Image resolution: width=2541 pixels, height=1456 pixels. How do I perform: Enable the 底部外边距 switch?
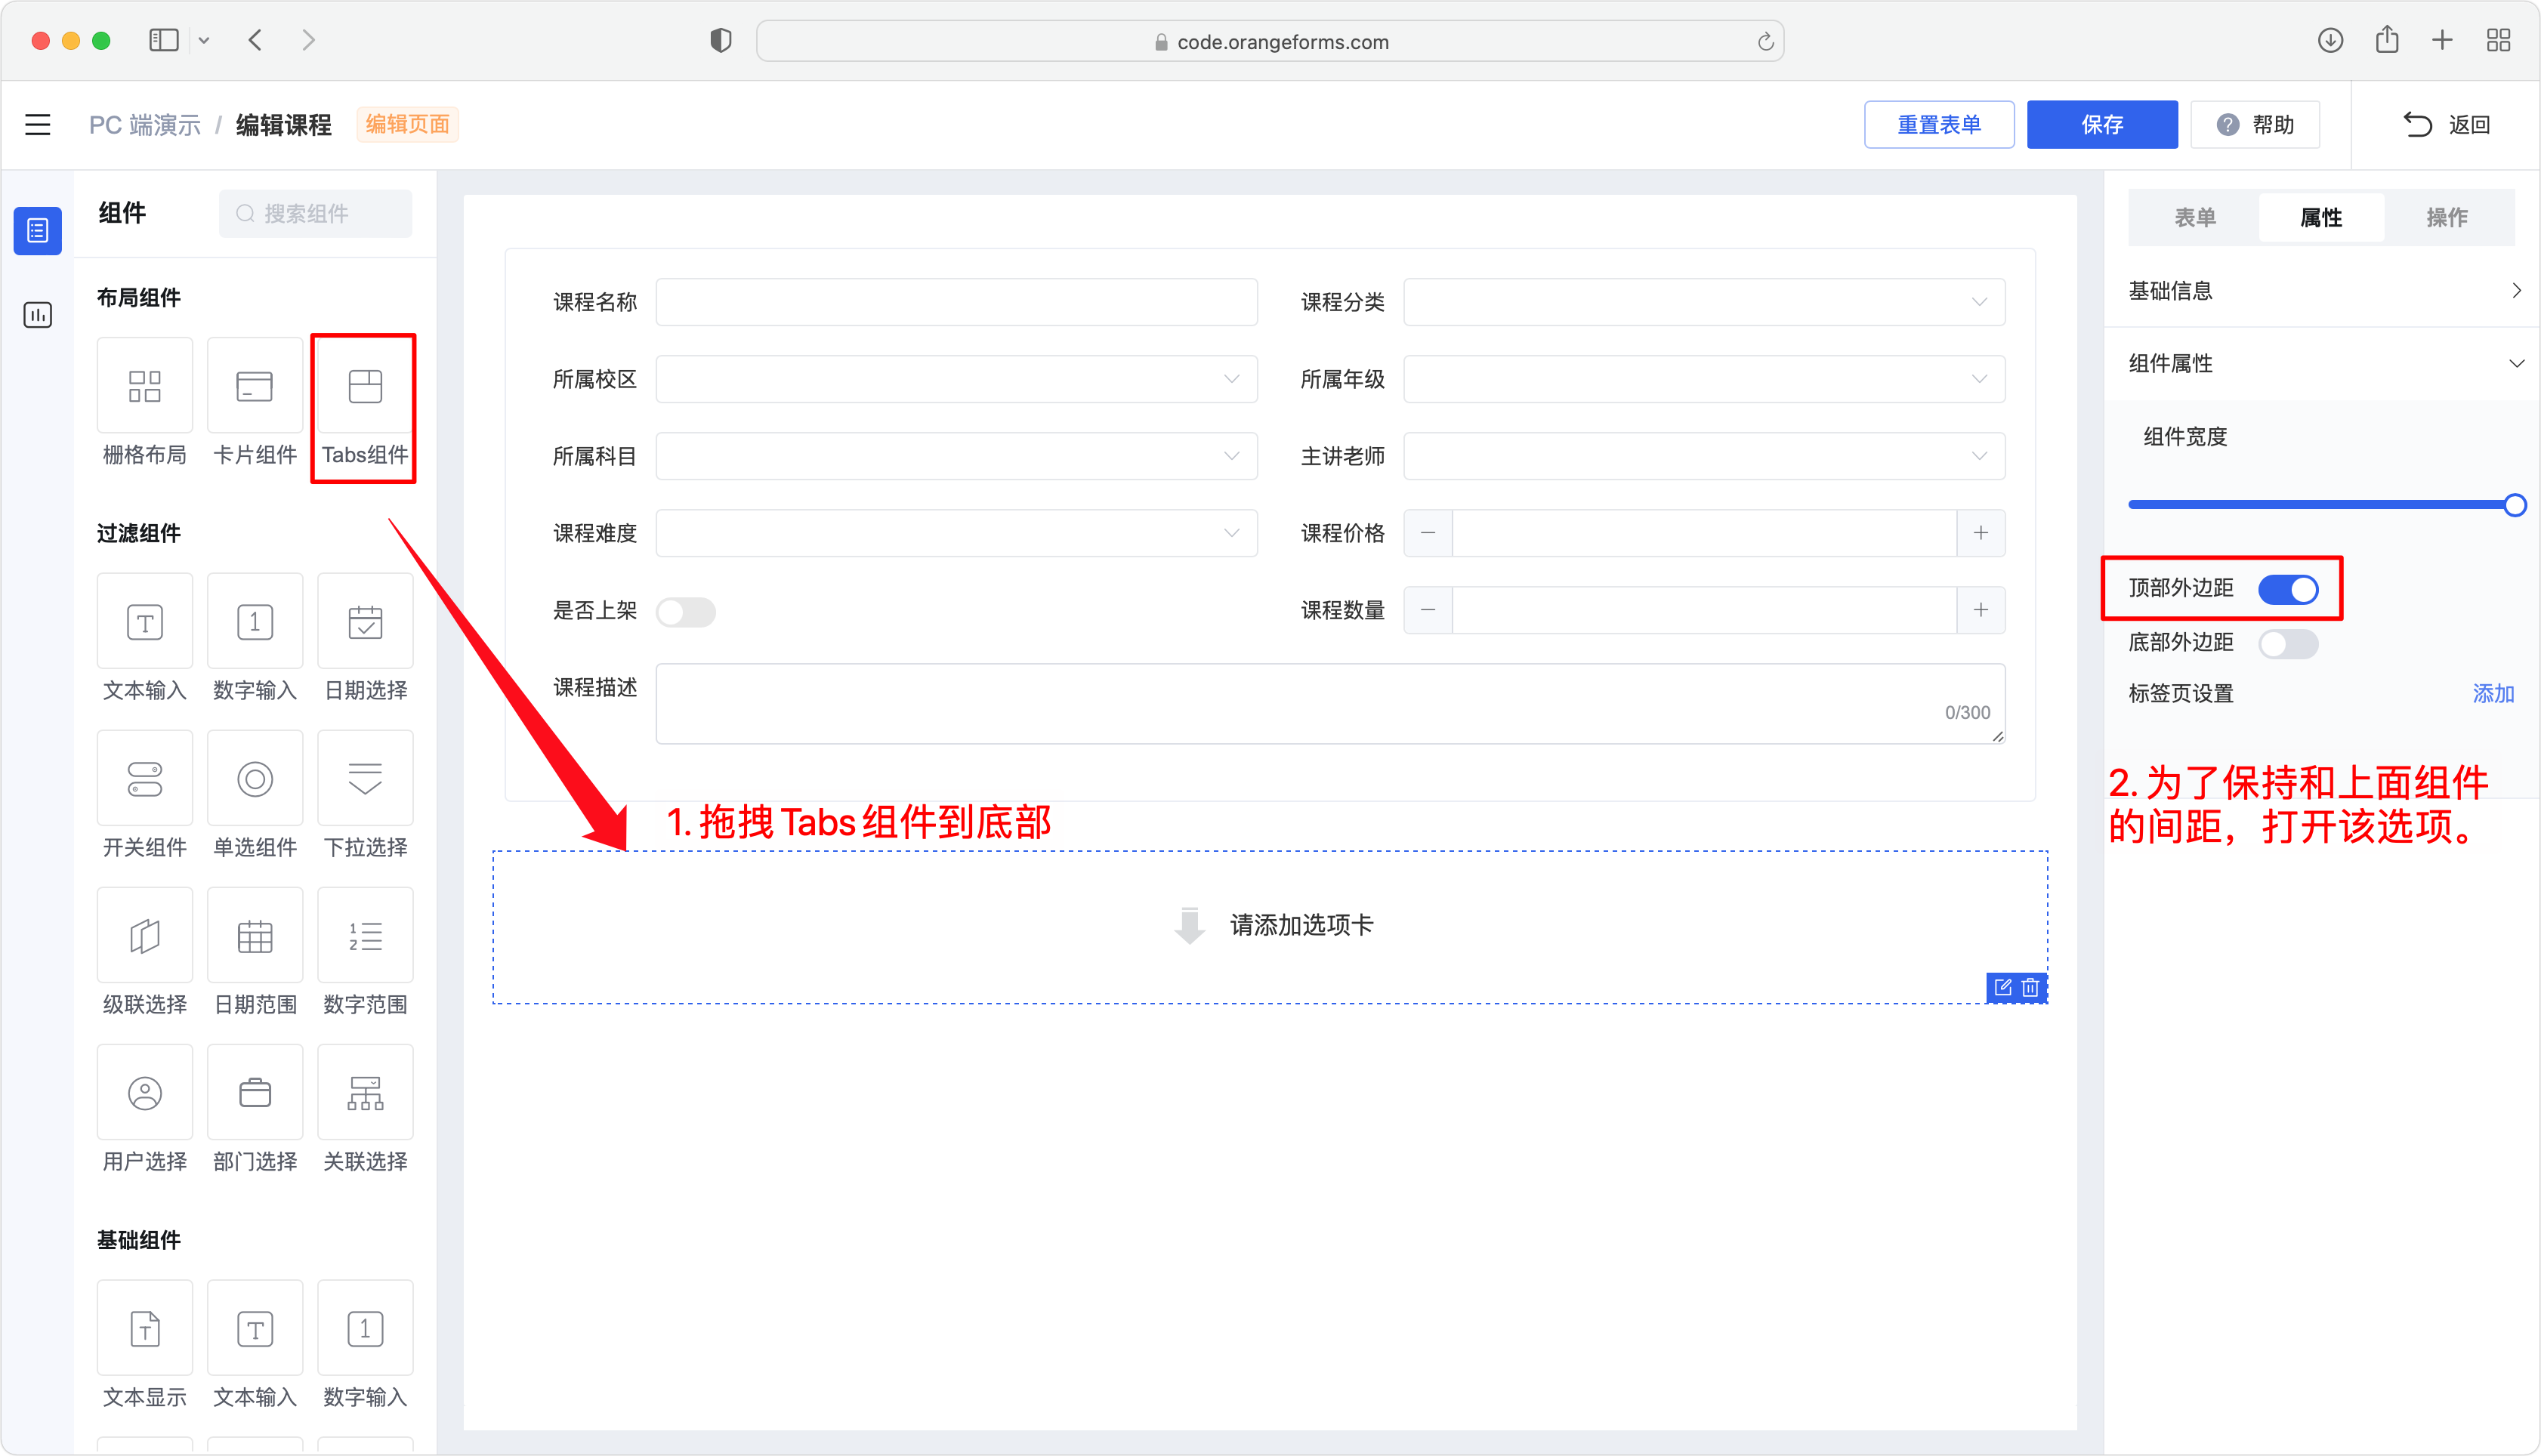click(2288, 644)
